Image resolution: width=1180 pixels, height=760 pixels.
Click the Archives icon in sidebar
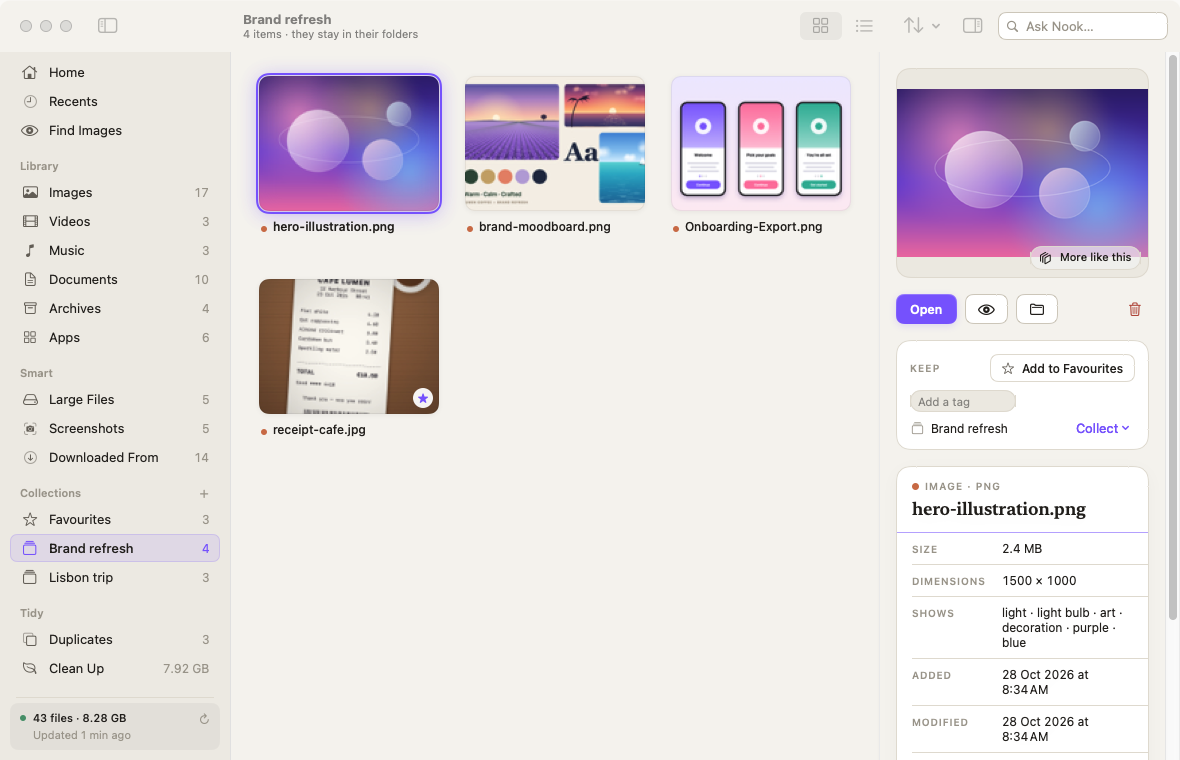pyautogui.click(x=30, y=309)
